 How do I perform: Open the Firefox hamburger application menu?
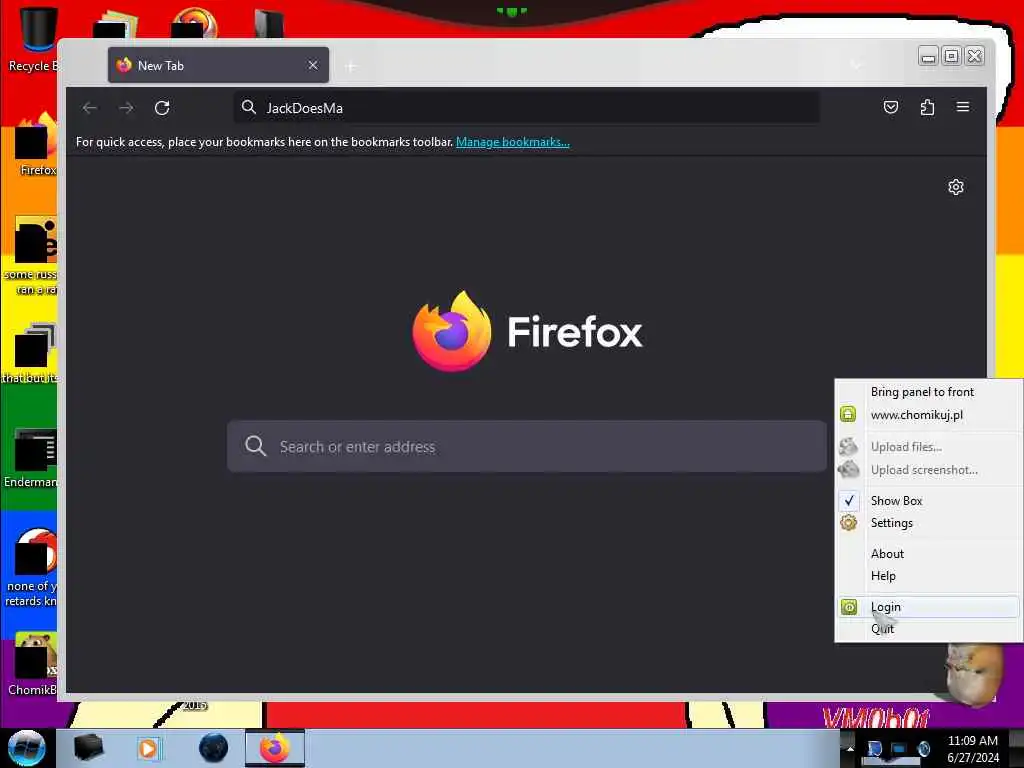(x=963, y=107)
